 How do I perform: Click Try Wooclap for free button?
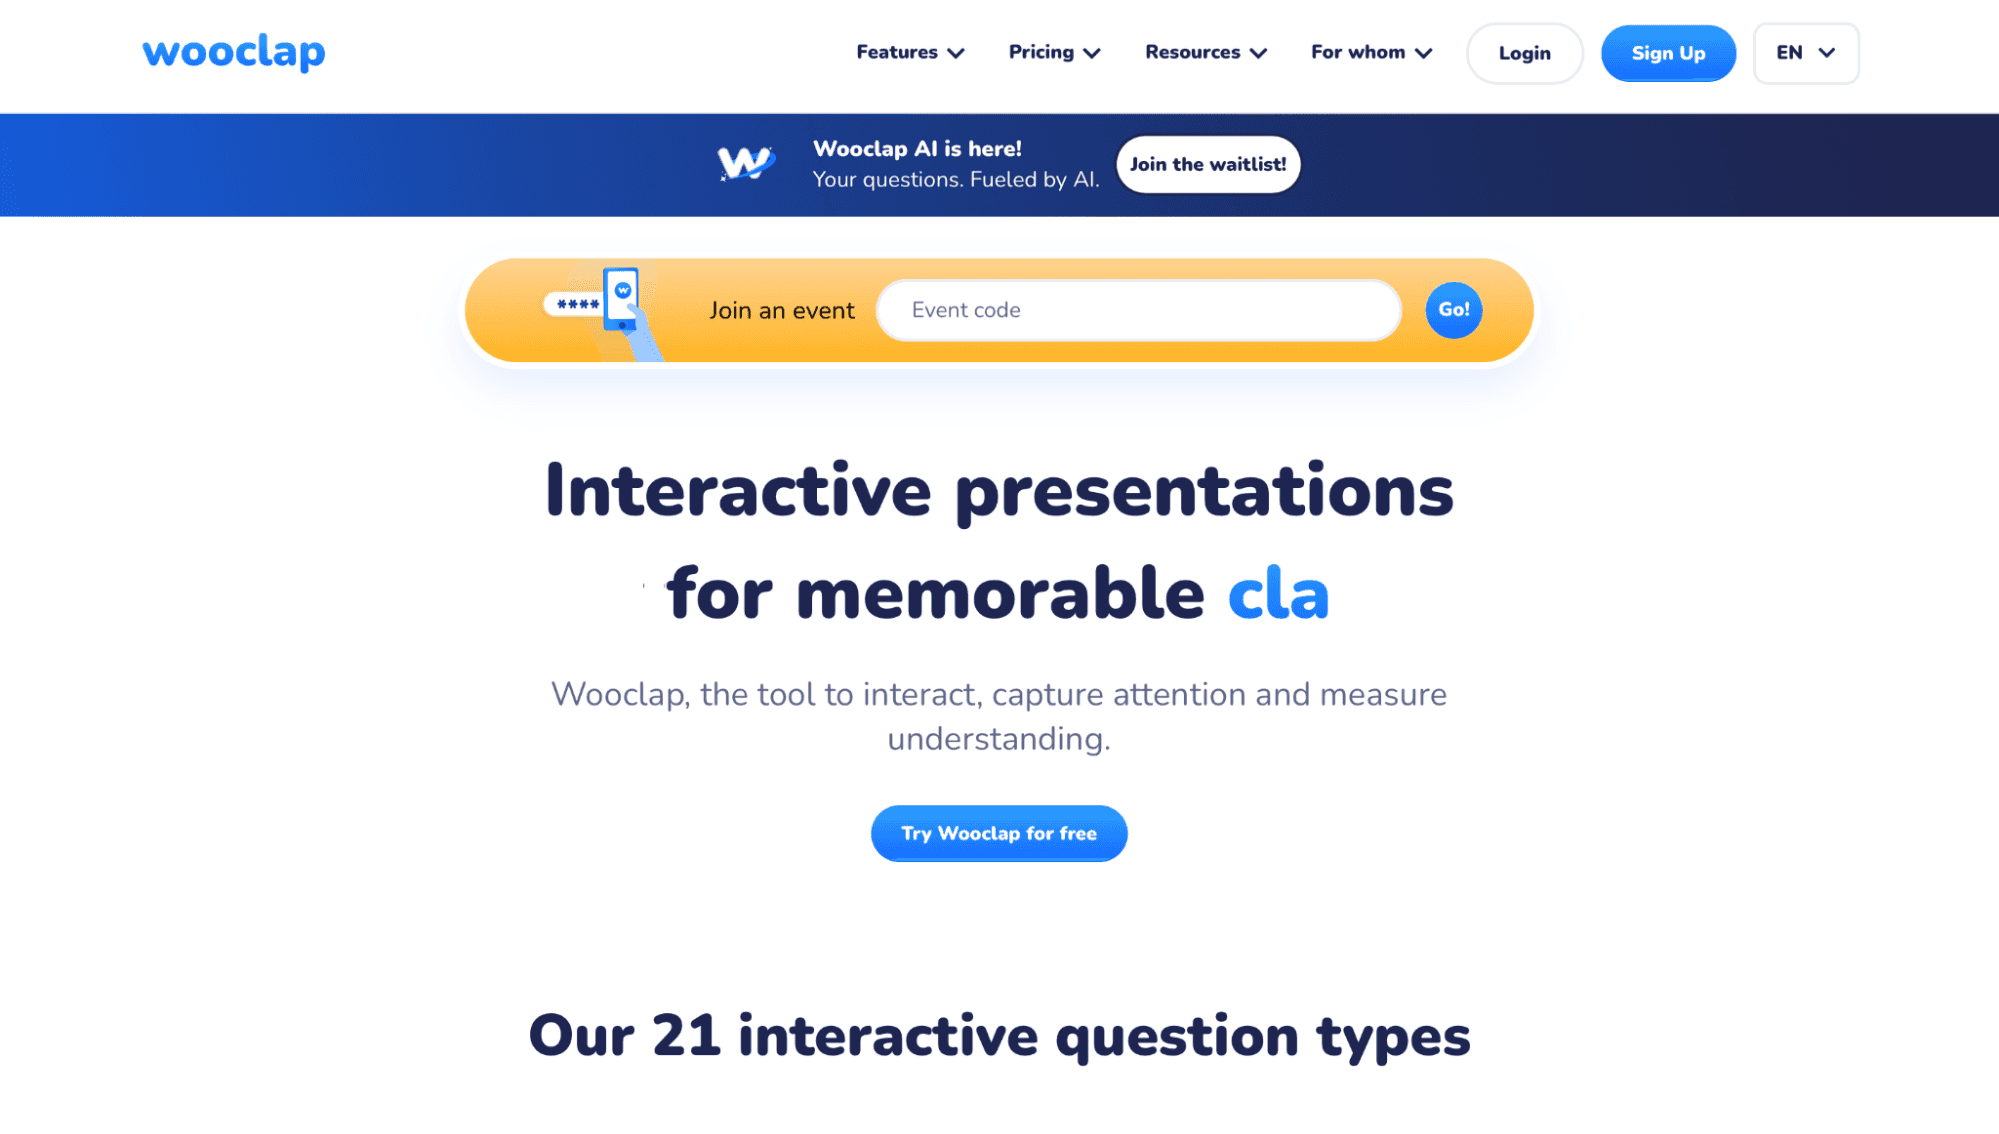(1000, 833)
